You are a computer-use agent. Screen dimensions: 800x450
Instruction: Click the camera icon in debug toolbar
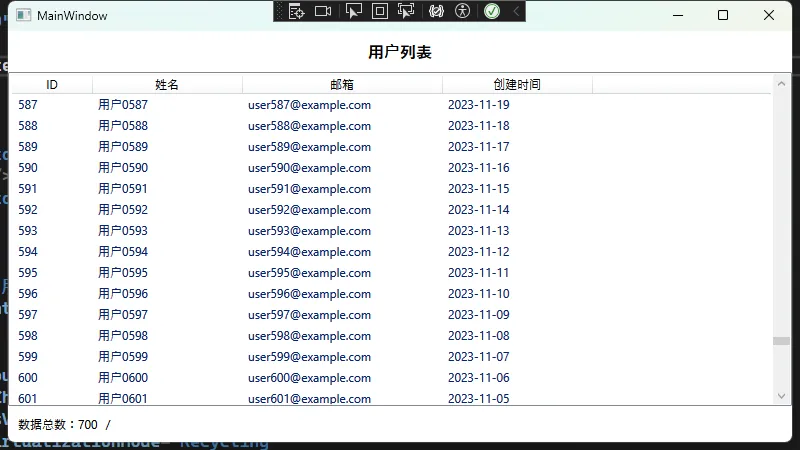click(323, 11)
